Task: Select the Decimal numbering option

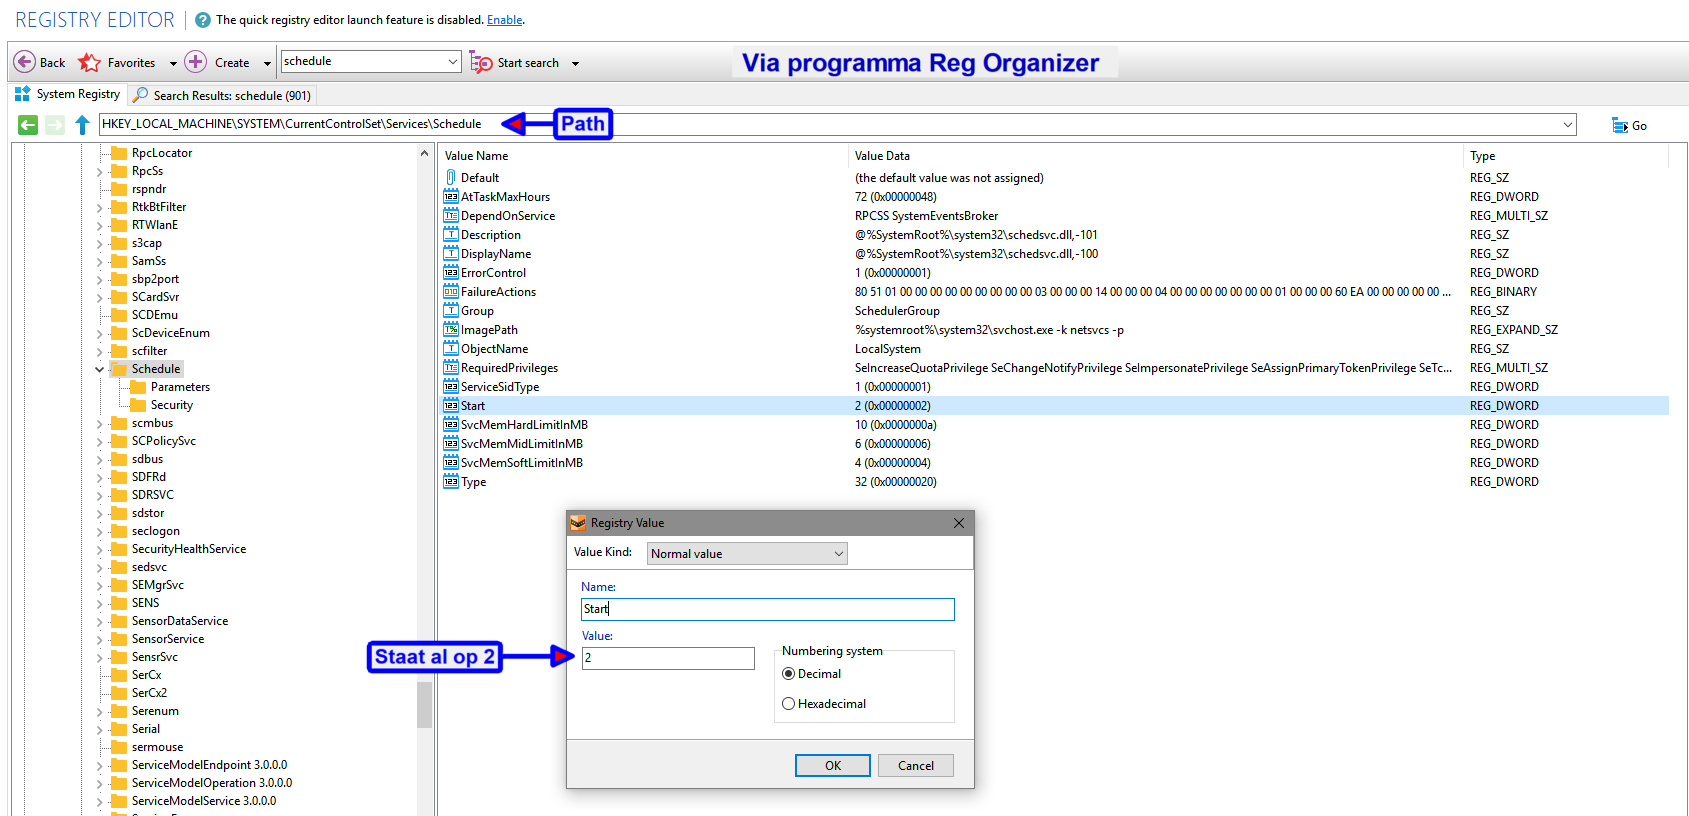Action: click(788, 674)
